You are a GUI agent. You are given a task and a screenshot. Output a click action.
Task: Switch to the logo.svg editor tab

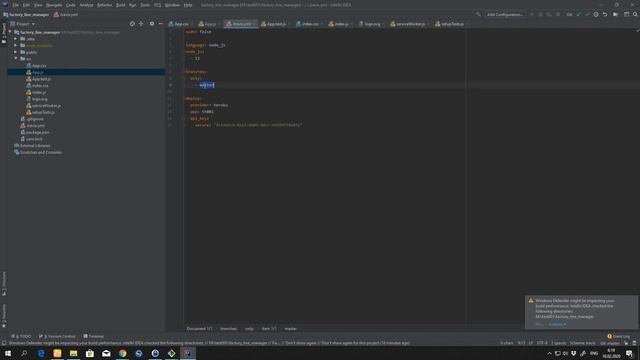(x=371, y=24)
